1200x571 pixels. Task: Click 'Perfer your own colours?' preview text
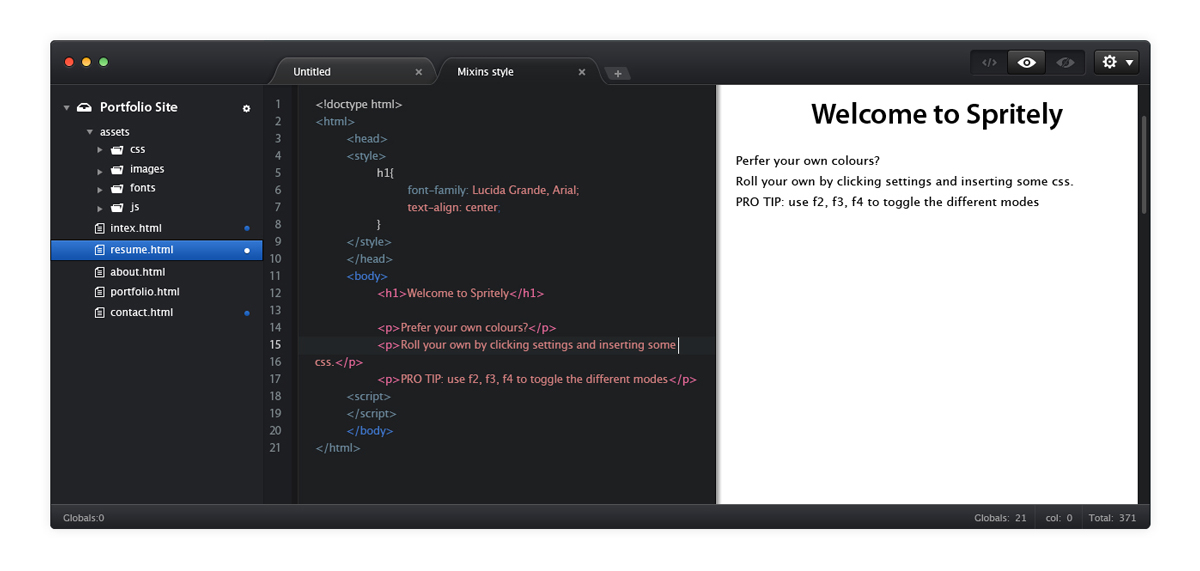pos(808,161)
